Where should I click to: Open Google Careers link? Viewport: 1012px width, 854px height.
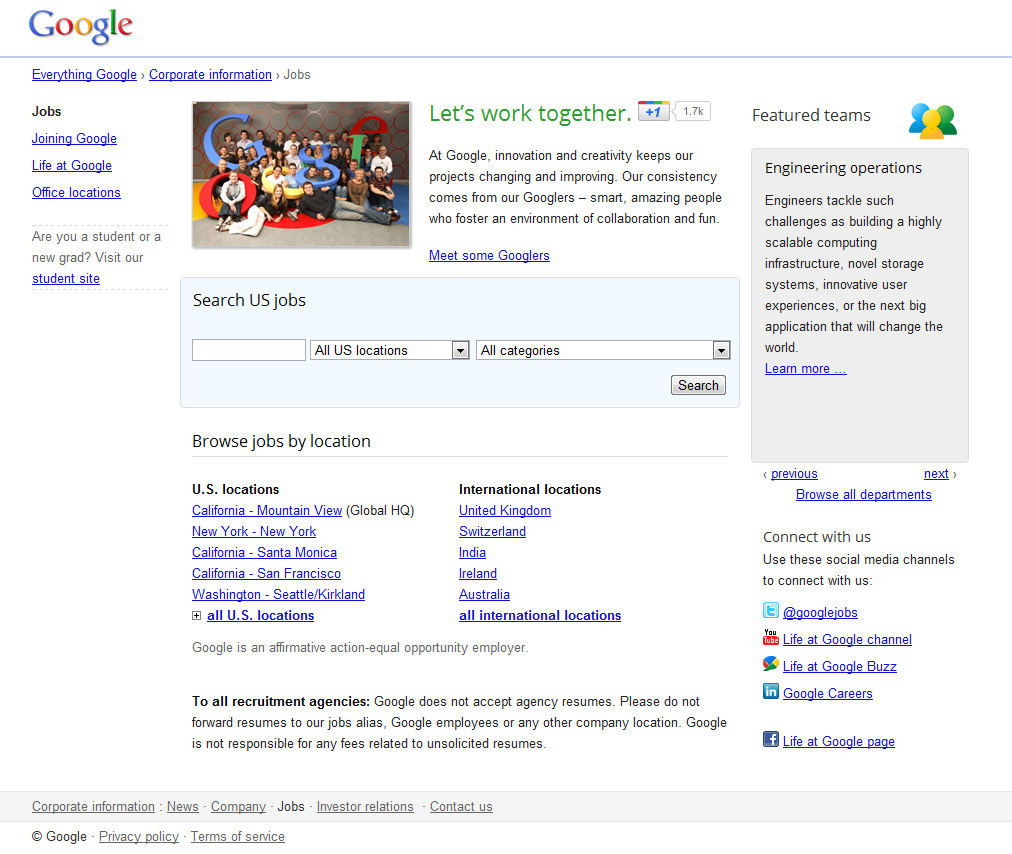pyautogui.click(x=827, y=694)
